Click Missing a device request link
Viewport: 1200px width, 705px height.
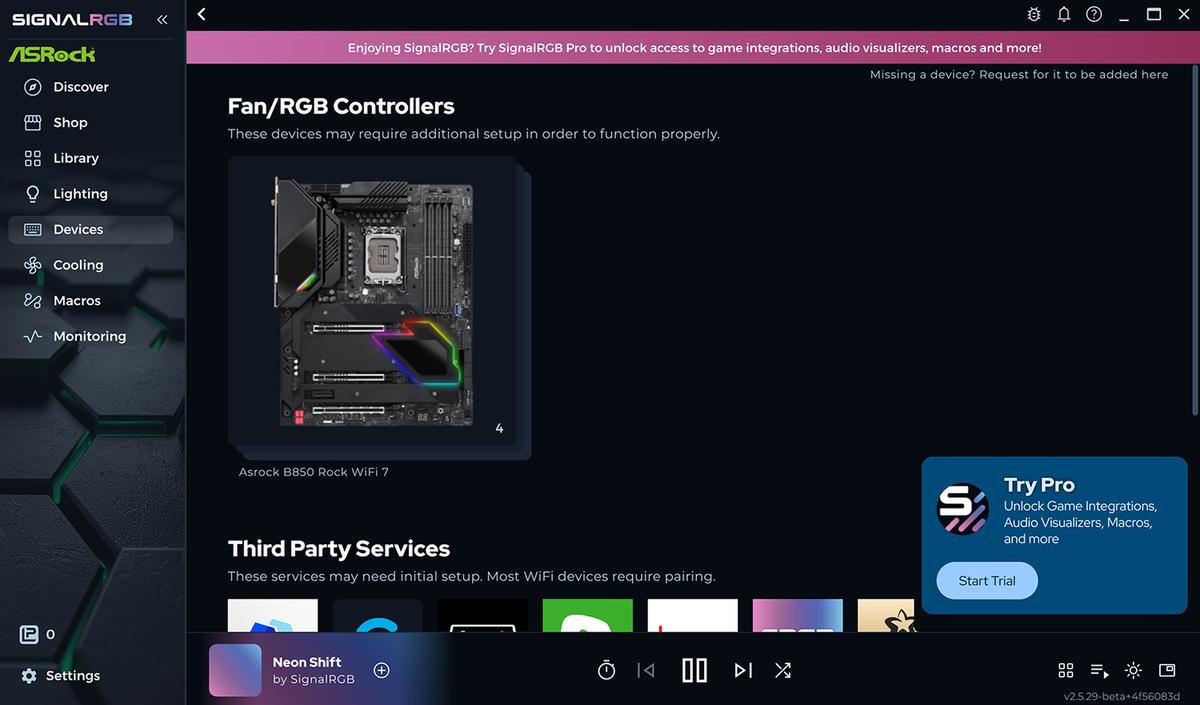(x=1019, y=75)
